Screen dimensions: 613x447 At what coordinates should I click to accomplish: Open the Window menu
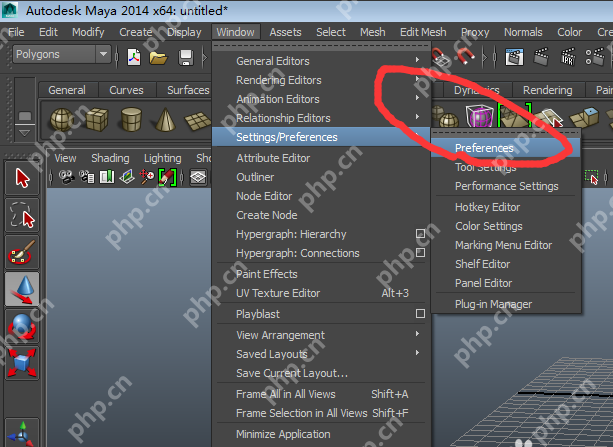pos(235,32)
